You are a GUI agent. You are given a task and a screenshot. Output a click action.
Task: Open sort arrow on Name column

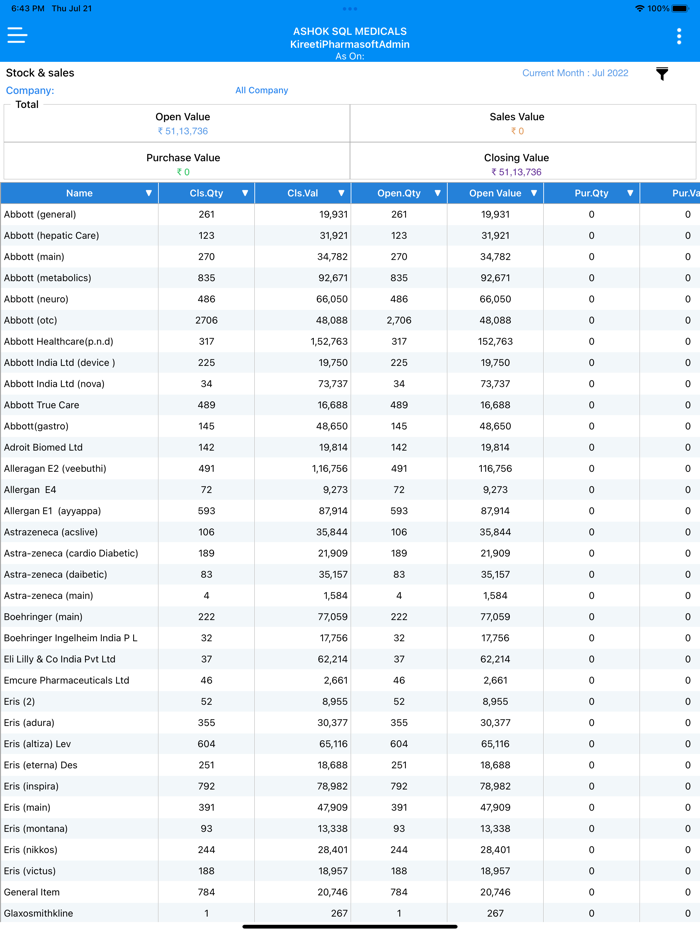pyautogui.click(x=148, y=193)
